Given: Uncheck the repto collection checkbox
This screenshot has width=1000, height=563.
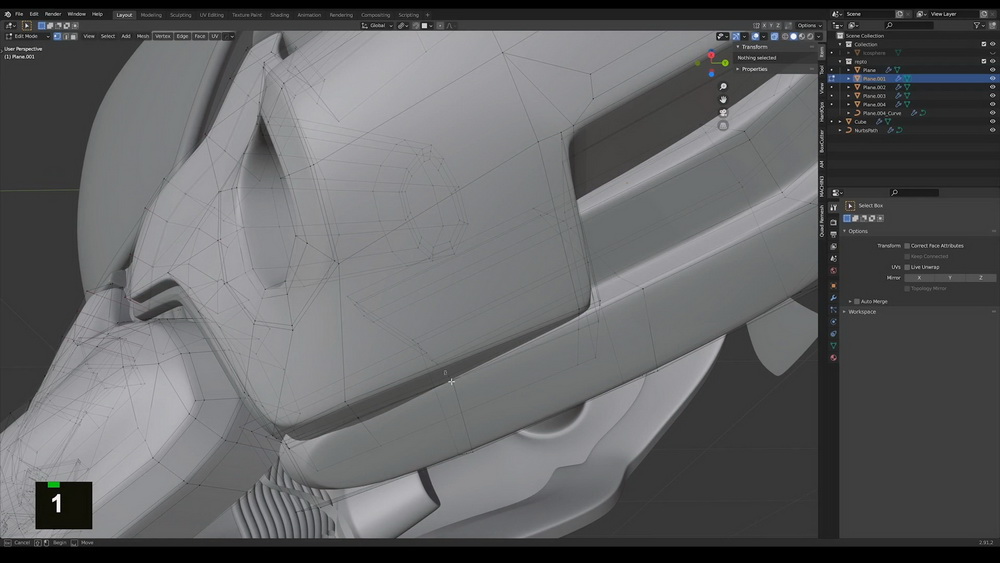Looking at the screenshot, I should click(x=983, y=61).
